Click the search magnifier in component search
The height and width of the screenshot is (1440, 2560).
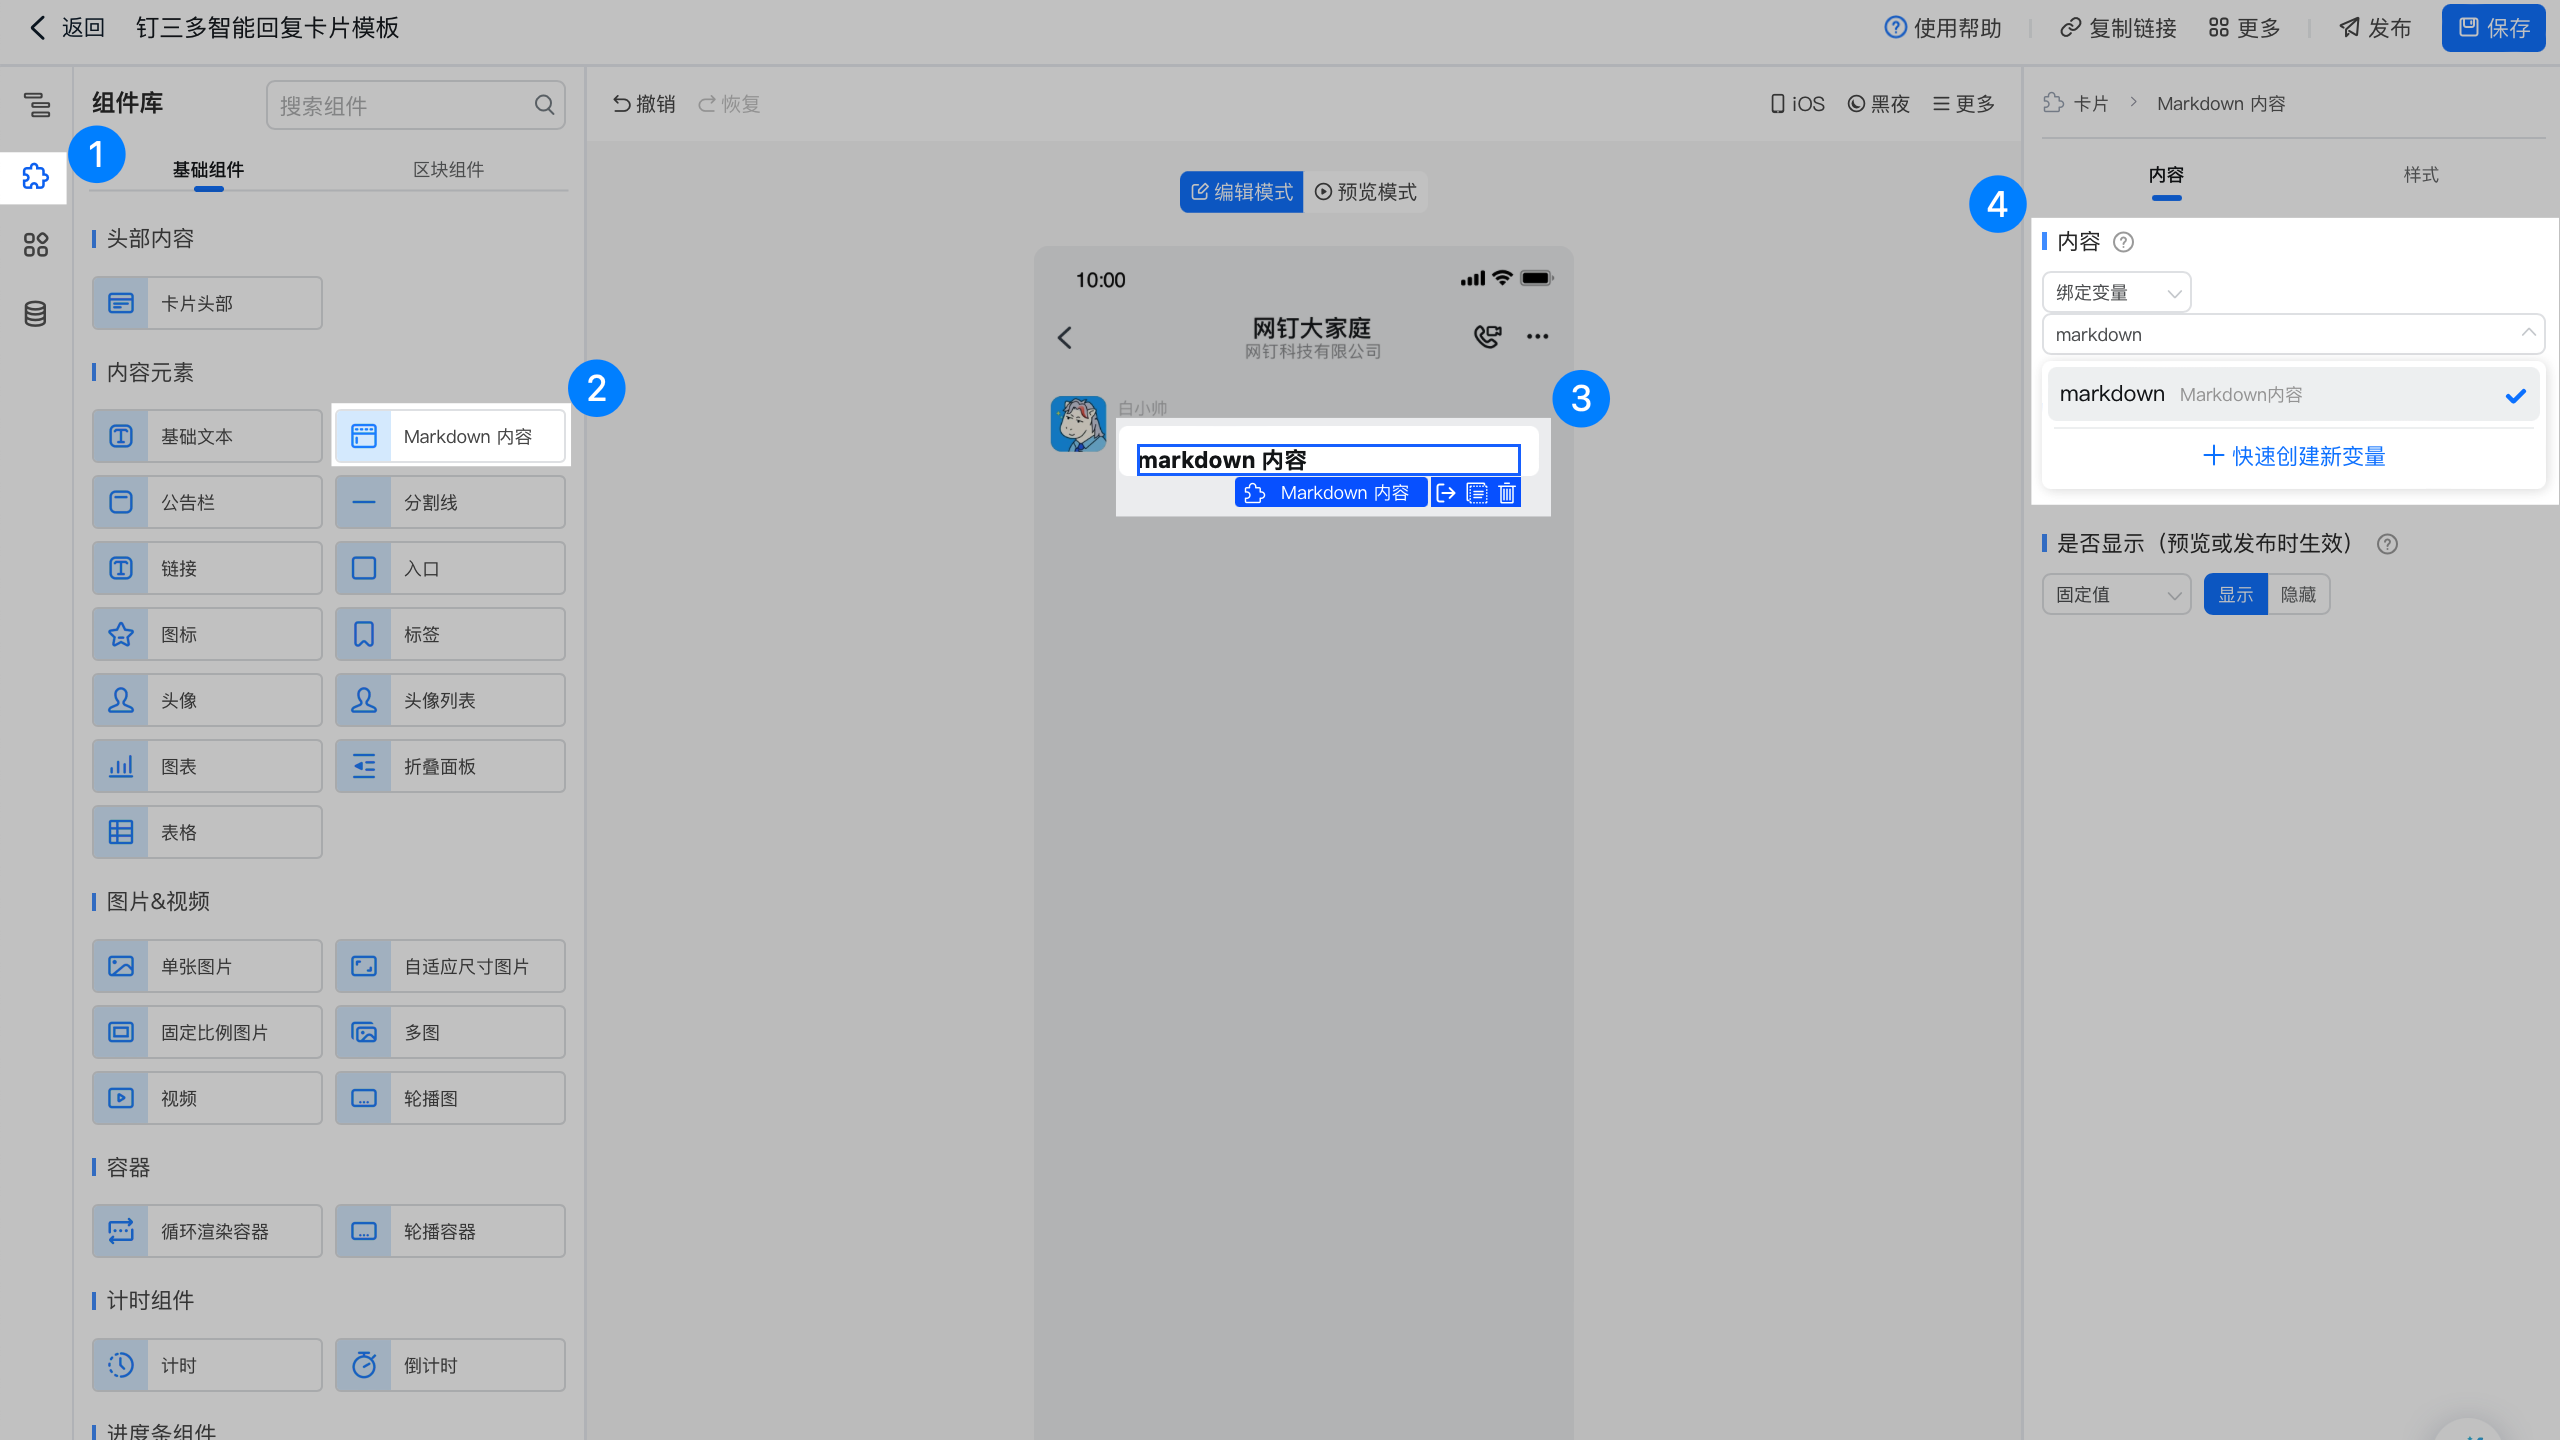pos(544,105)
